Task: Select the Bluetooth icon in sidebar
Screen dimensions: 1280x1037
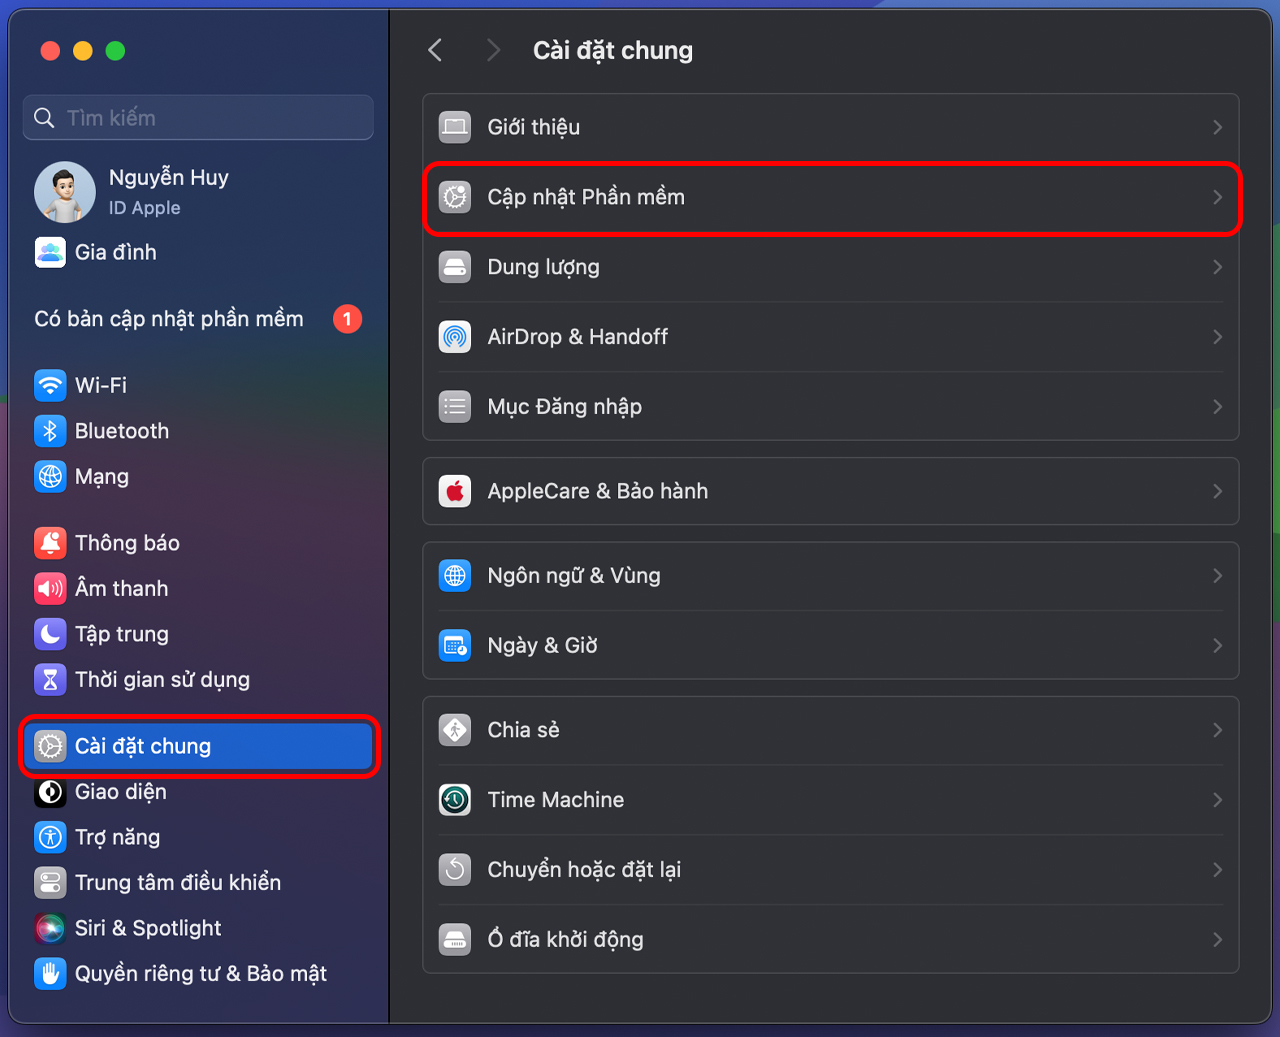Action: [50, 431]
